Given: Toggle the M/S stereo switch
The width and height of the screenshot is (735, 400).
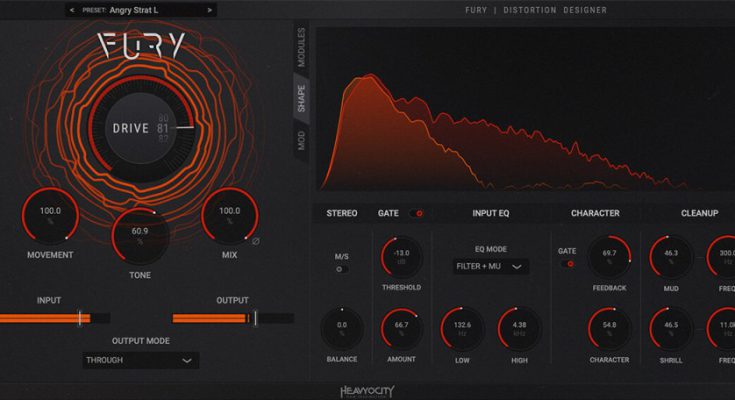Looking at the screenshot, I should coord(342,269).
